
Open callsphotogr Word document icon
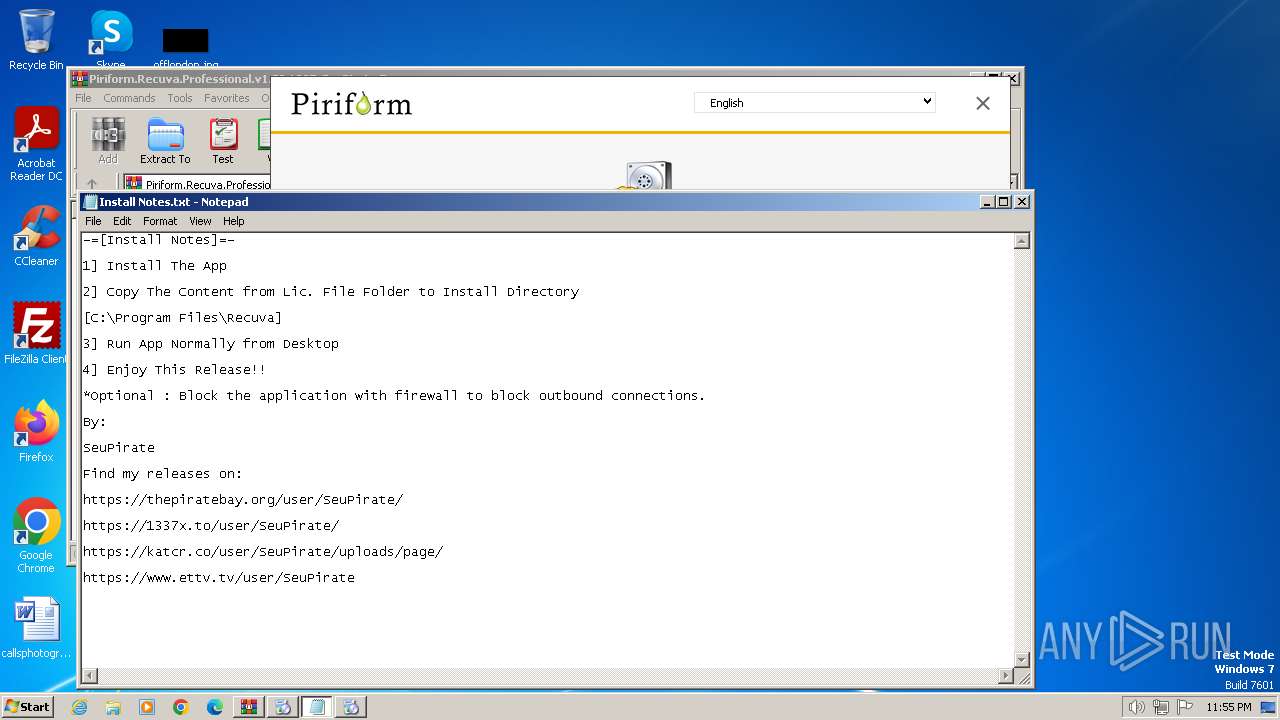(36, 628)
